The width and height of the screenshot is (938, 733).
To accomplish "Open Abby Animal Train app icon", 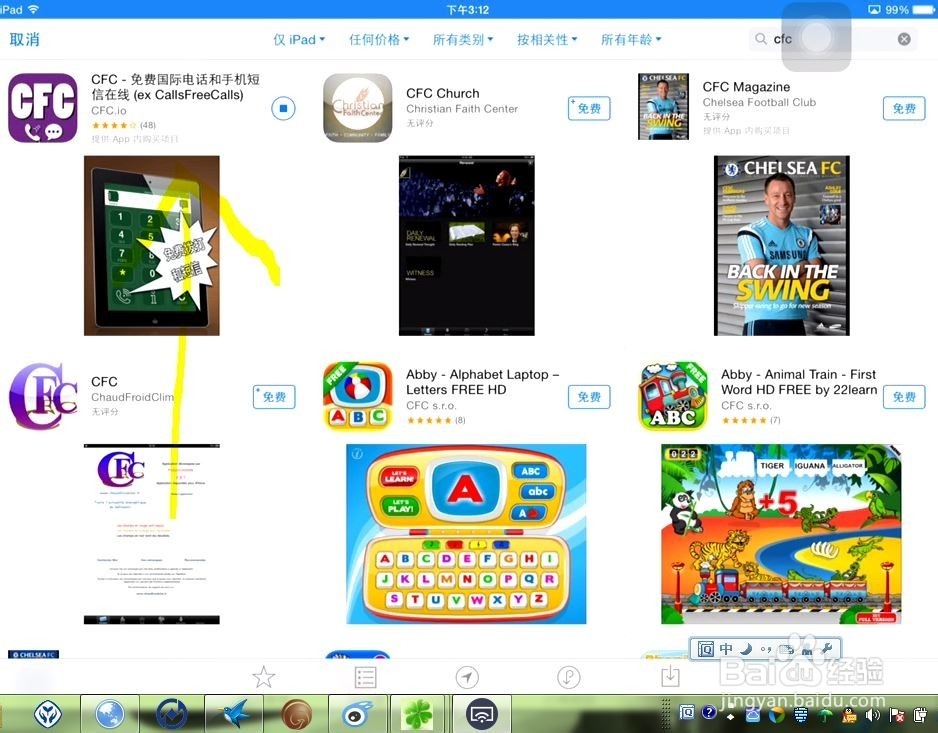I will tap(673, 396).
